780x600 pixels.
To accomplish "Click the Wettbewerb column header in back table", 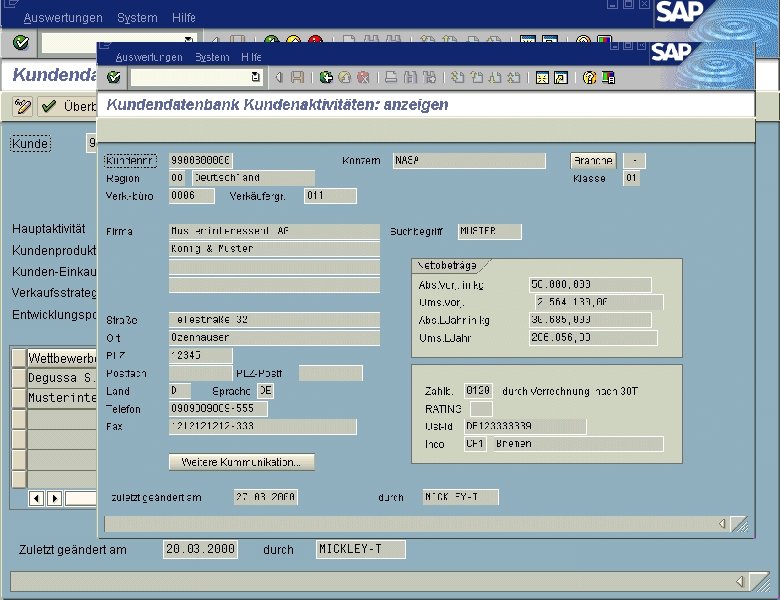I will (62, 358).
